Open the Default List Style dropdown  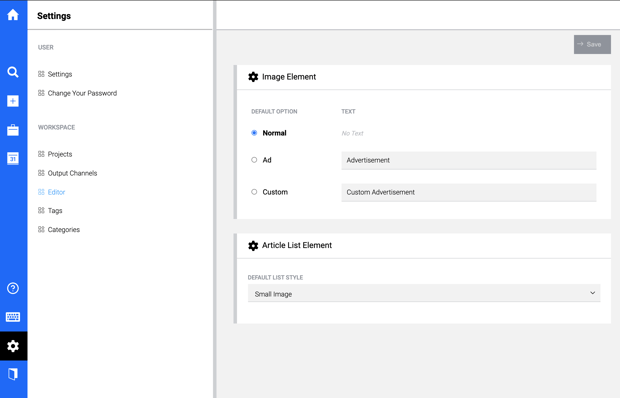click(424, 293)
